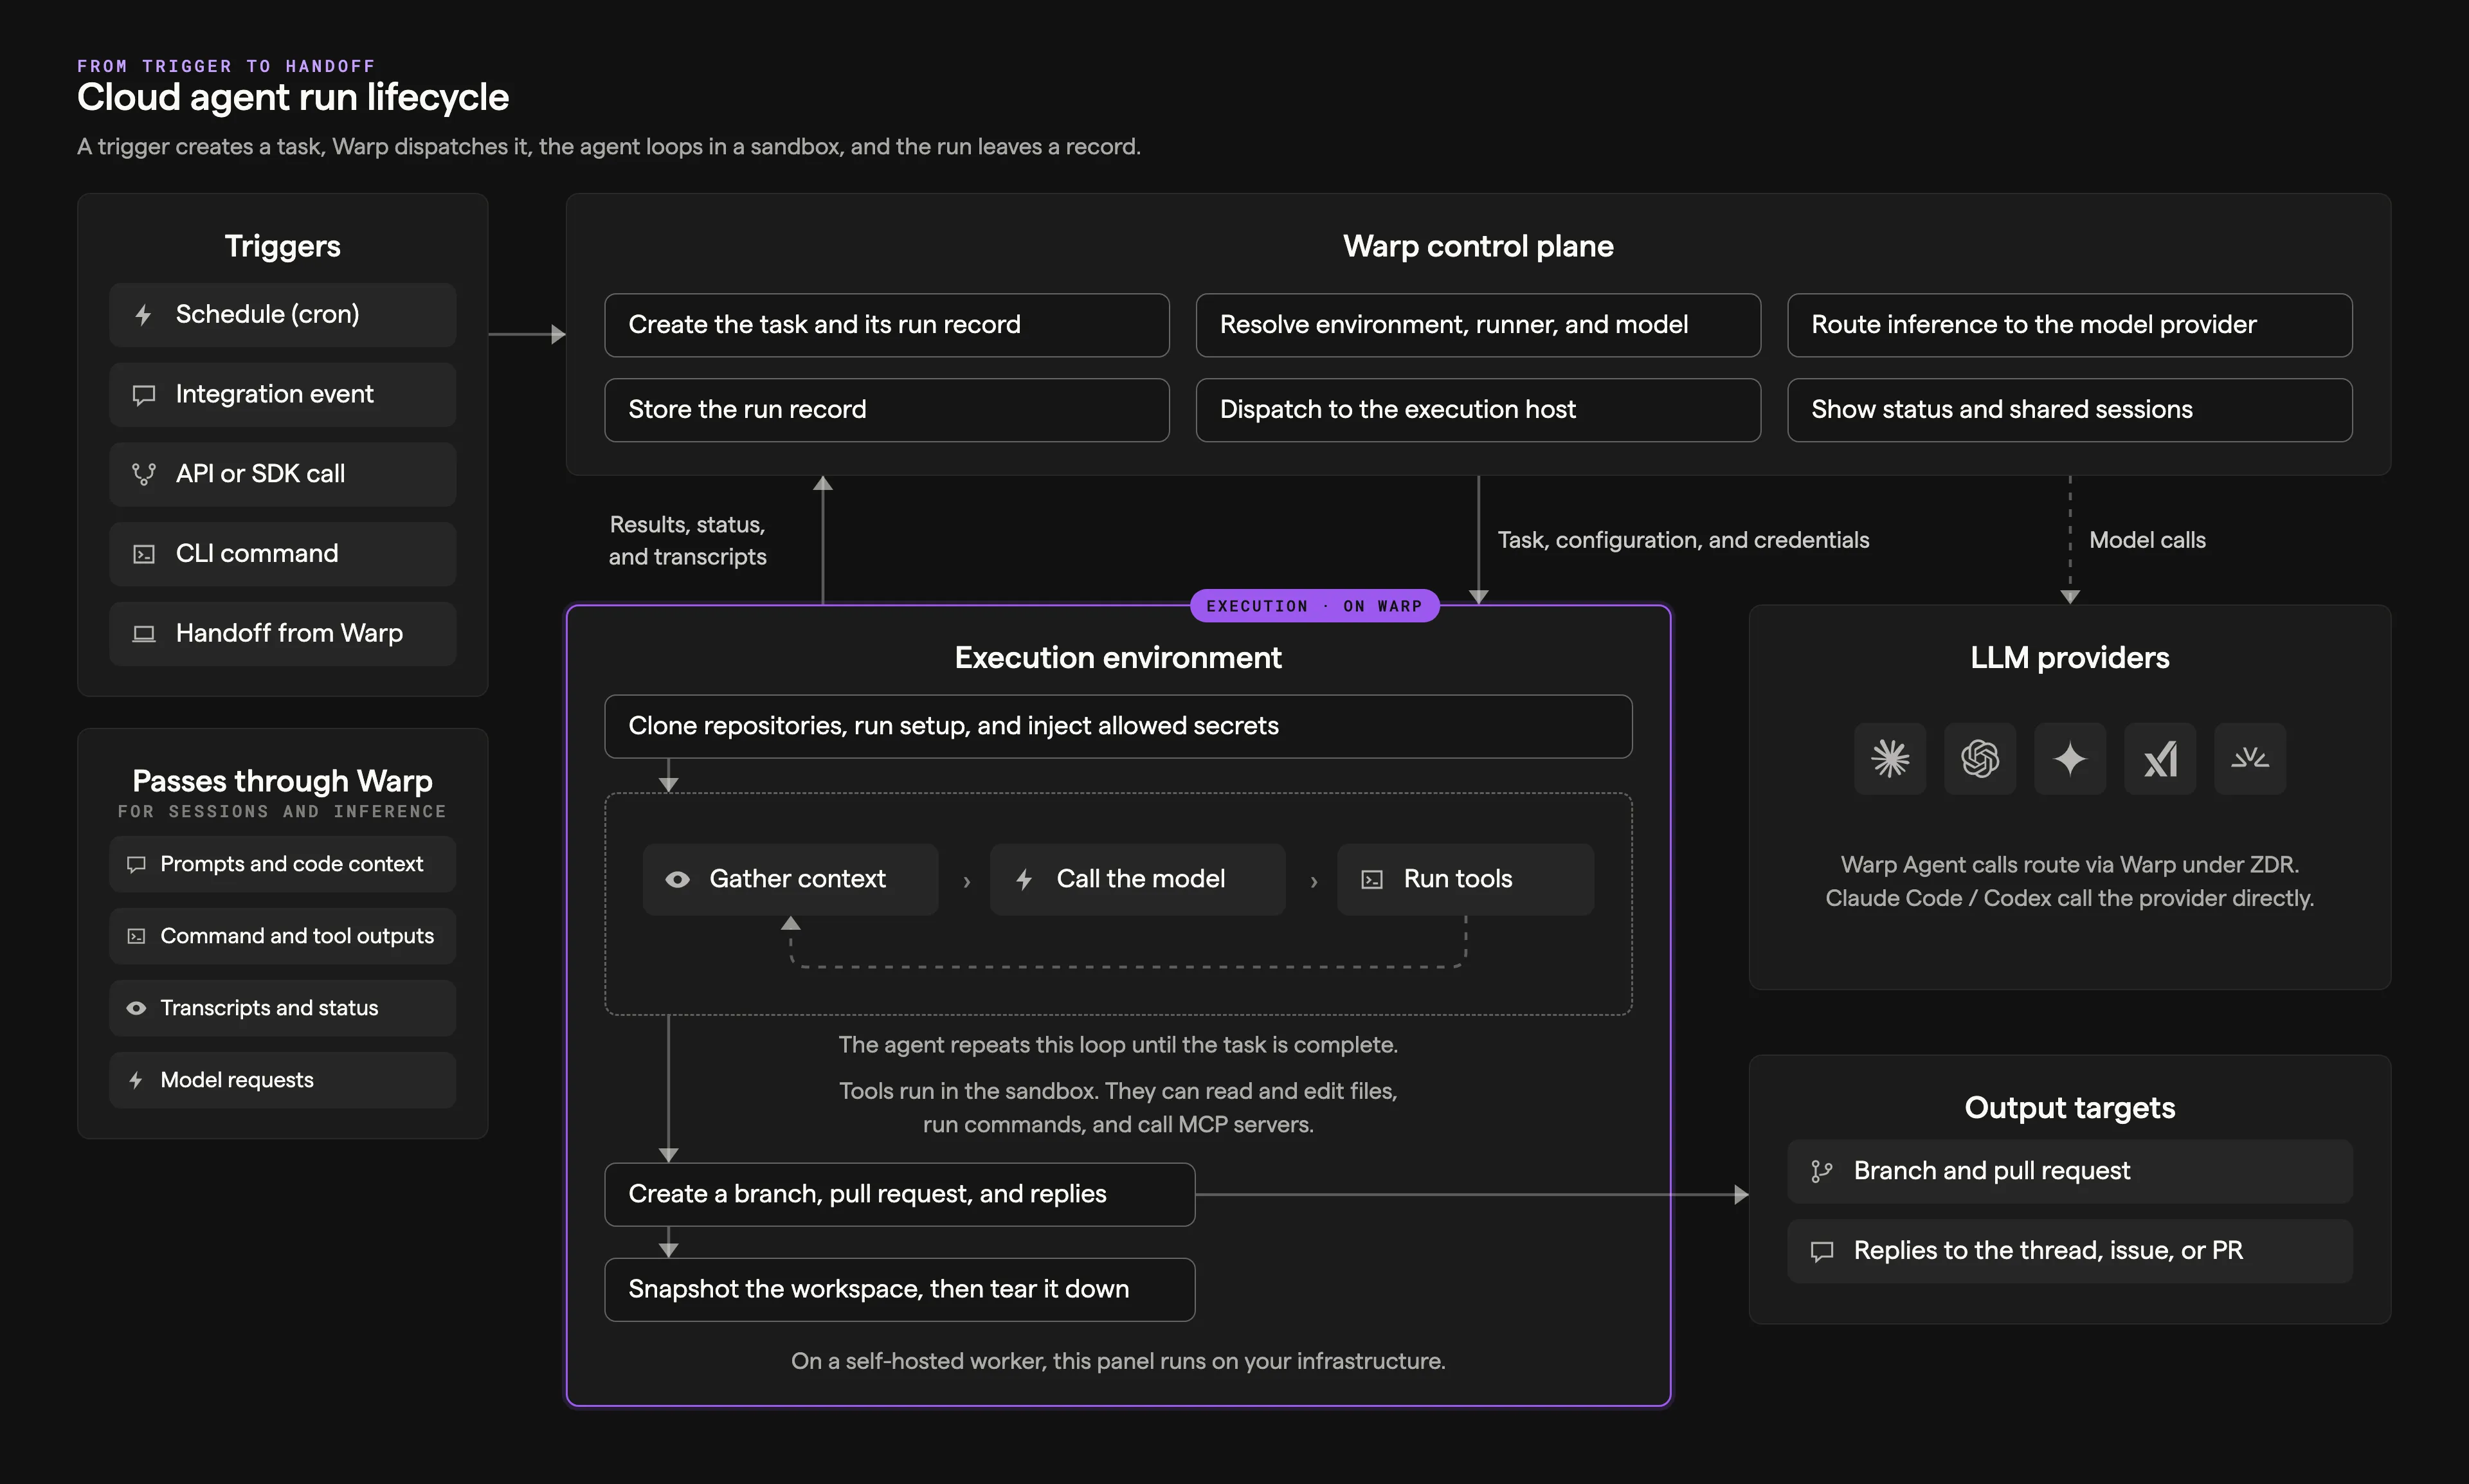Click the Command and tool outputs item
This screenshot has width=2469, height=1484.
283,936
